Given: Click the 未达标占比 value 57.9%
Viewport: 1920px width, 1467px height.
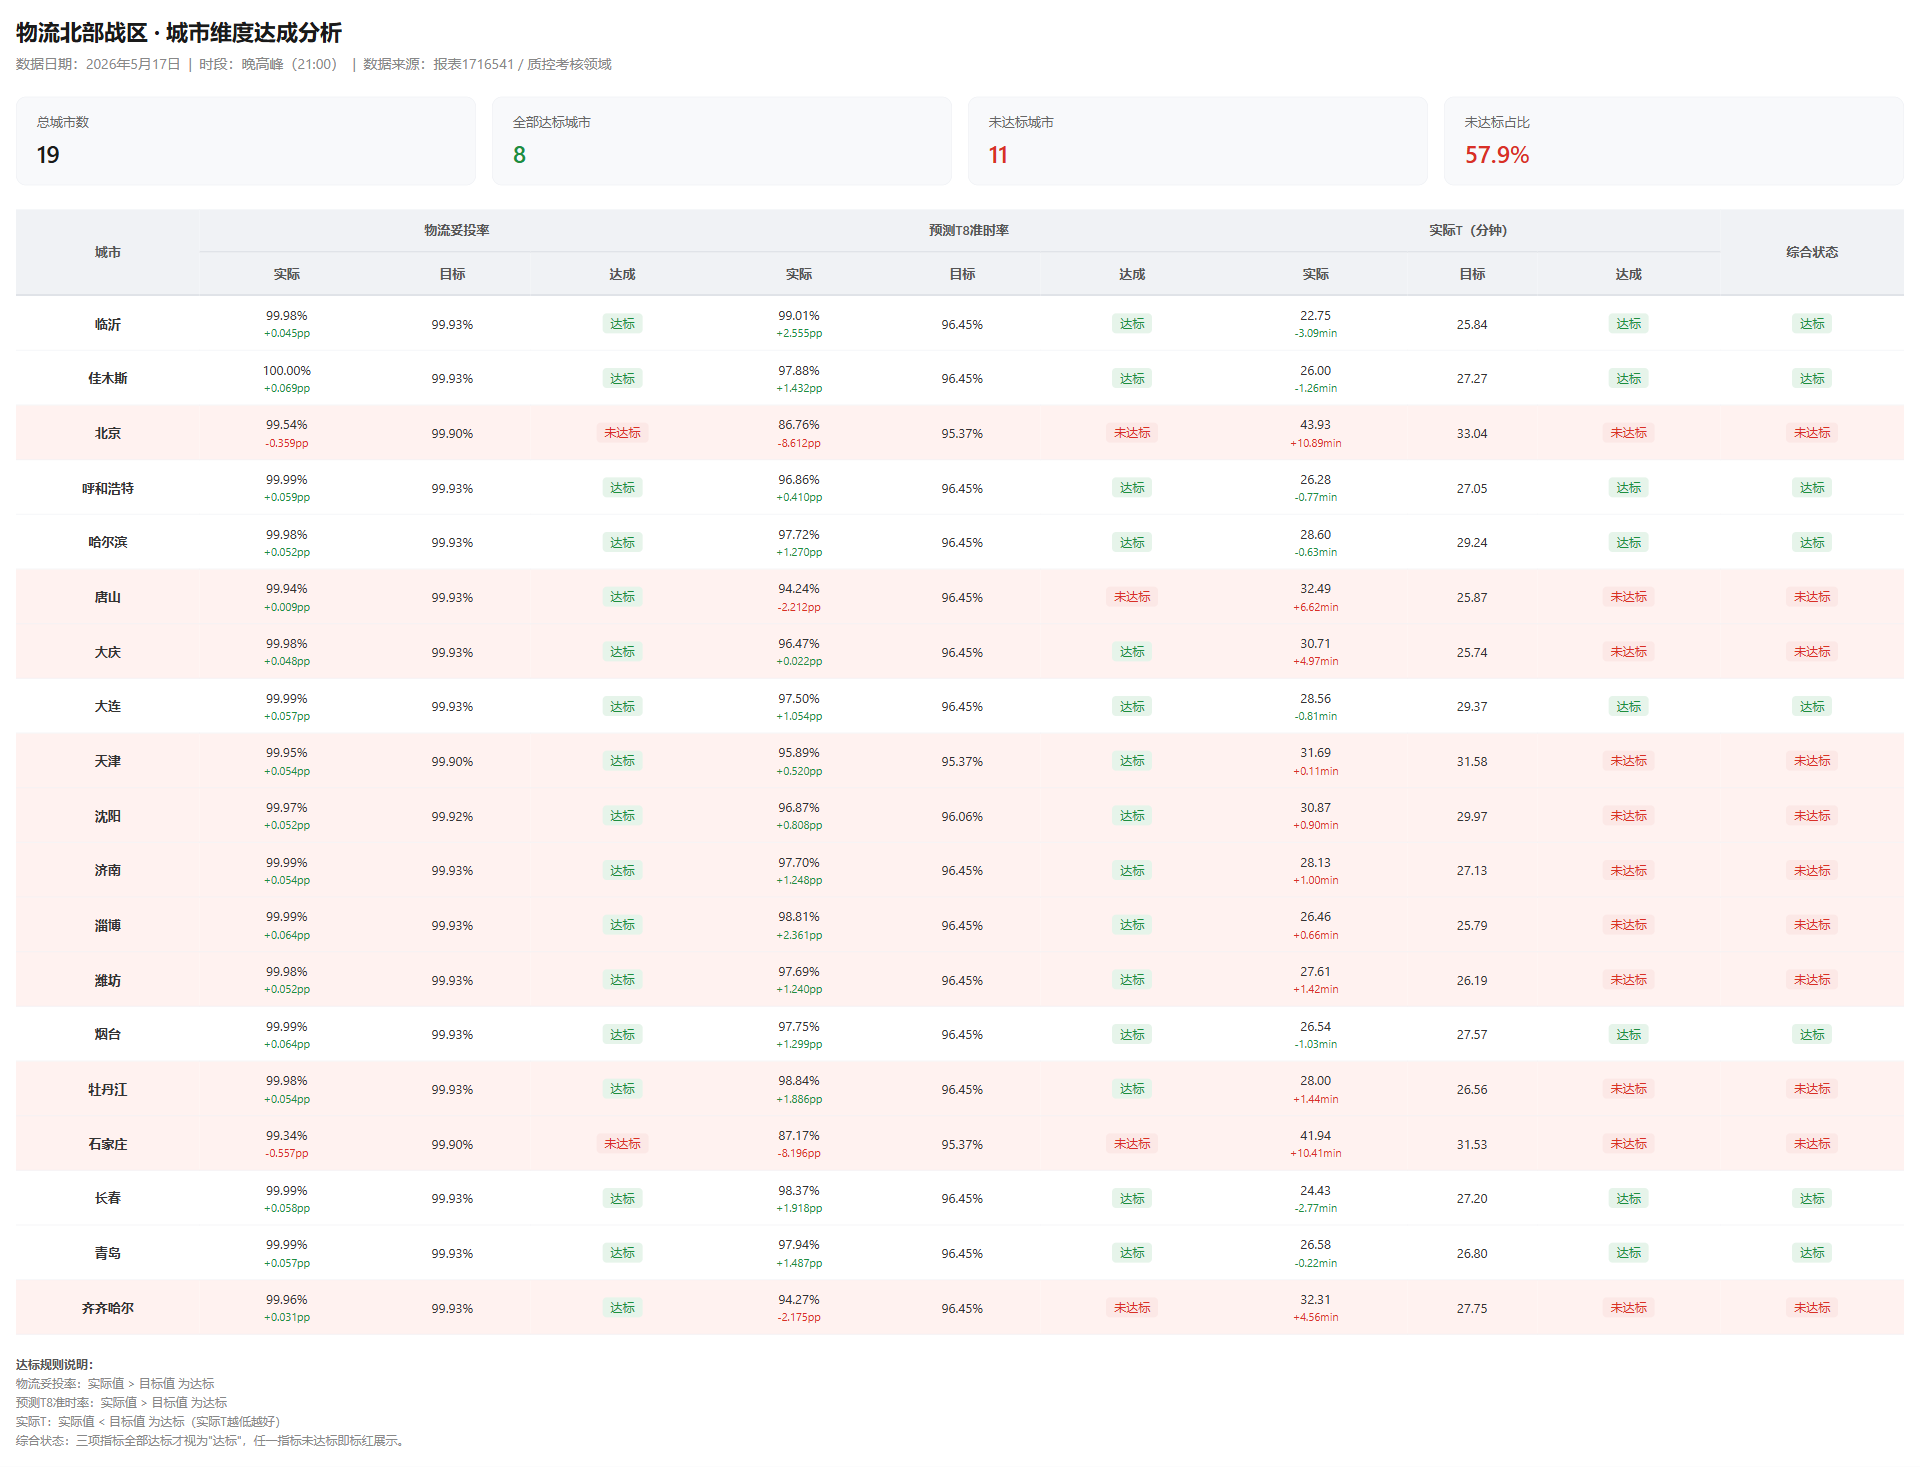Looking at the screenshot, I should click(x=1497, y=155).
